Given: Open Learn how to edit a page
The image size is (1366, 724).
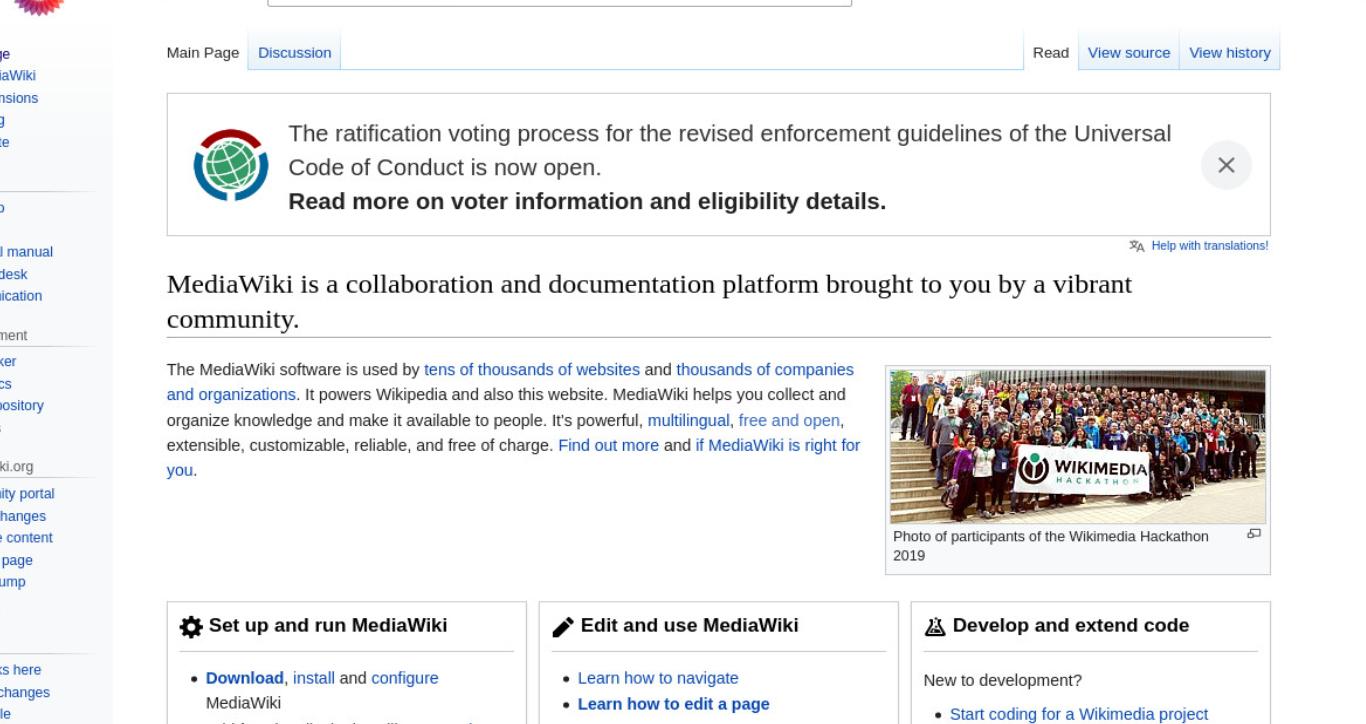Looking at the screenshot, I should 673,704.
